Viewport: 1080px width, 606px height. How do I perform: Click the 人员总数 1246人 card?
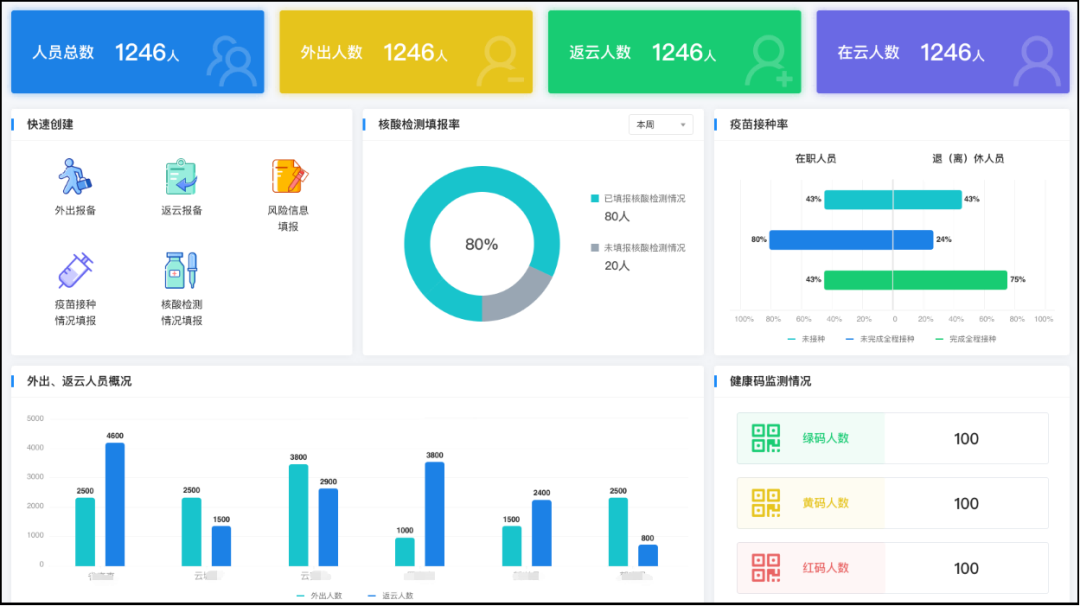coord(137,51)
